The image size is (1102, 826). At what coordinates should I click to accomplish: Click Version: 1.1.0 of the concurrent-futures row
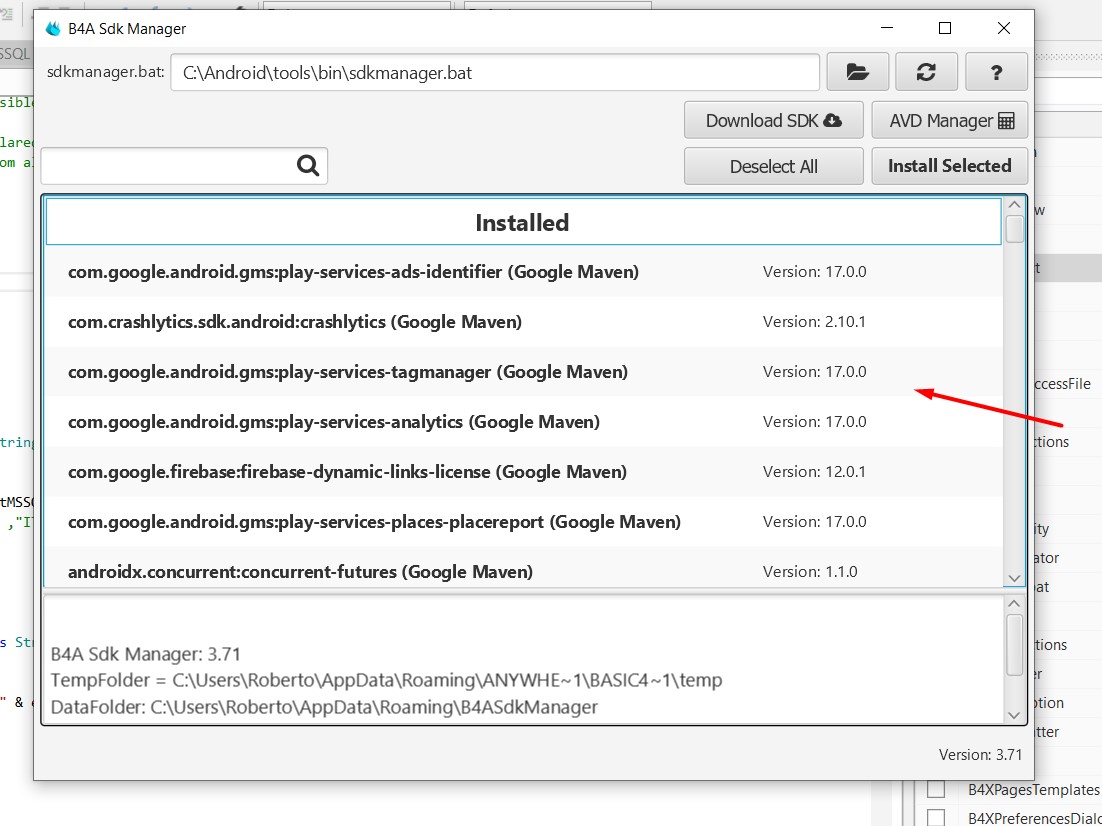tap(810, 572)
